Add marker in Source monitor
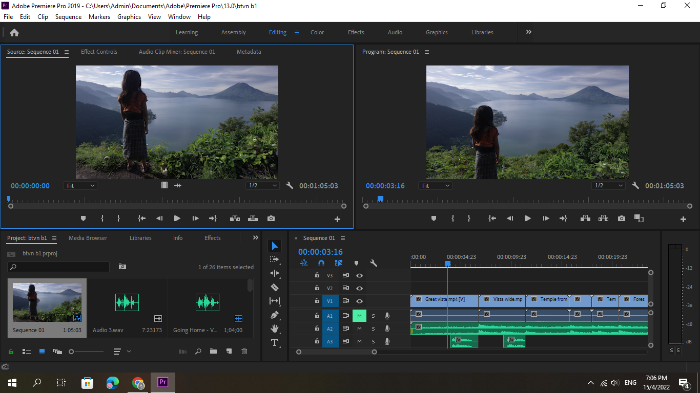700x393 pixels. click(83, 218)
